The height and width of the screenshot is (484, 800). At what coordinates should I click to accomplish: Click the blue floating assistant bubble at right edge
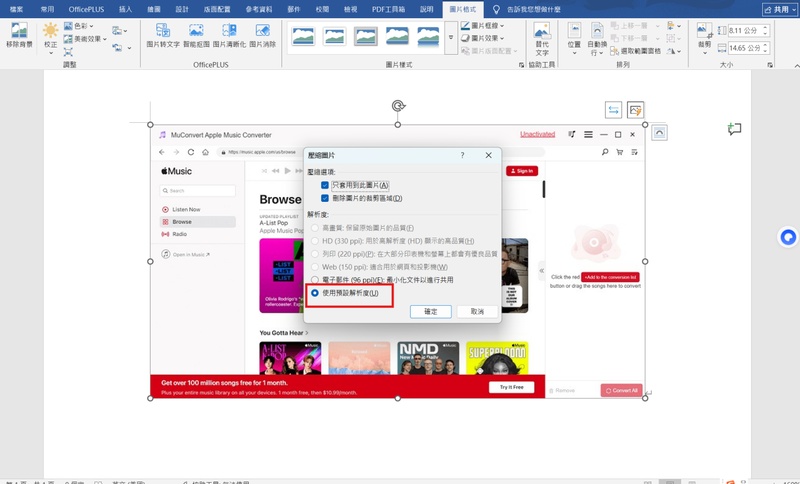pos(788,237)
